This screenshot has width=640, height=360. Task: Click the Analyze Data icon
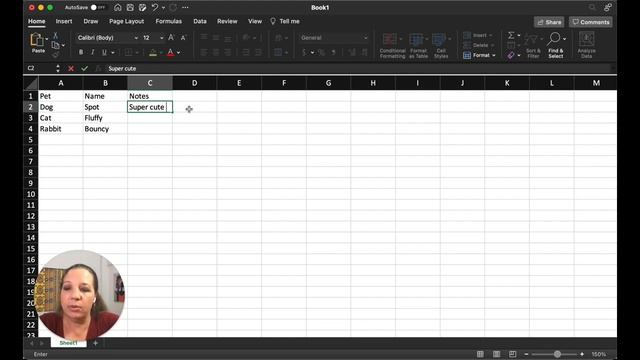pyautogui.click(x=587, y=40)
